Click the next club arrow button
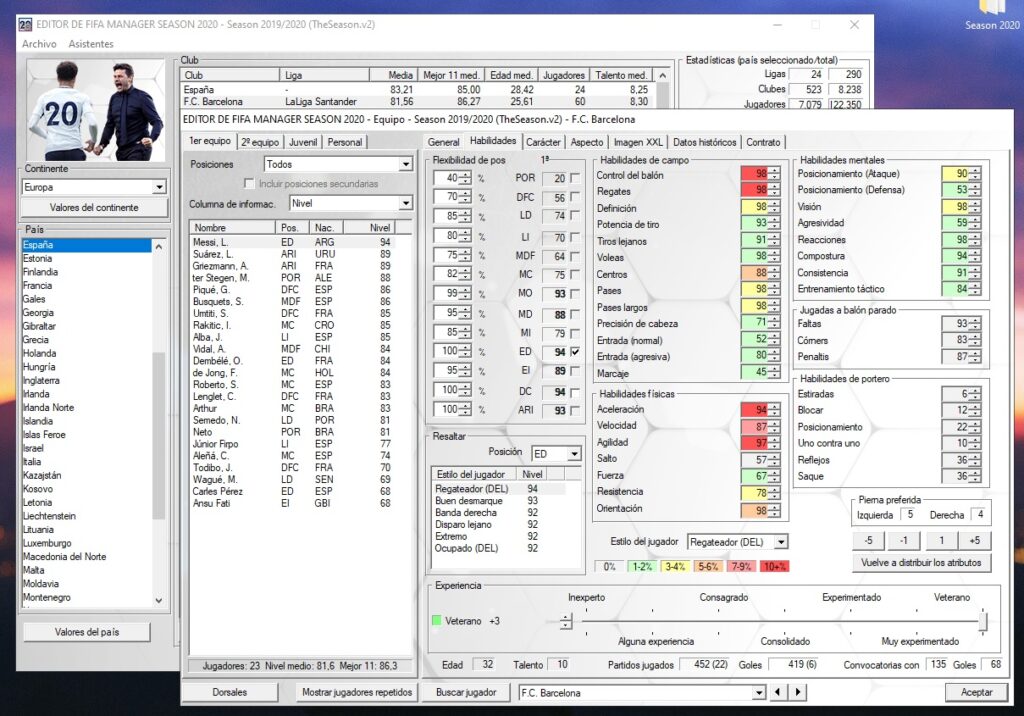 point(798,692)
